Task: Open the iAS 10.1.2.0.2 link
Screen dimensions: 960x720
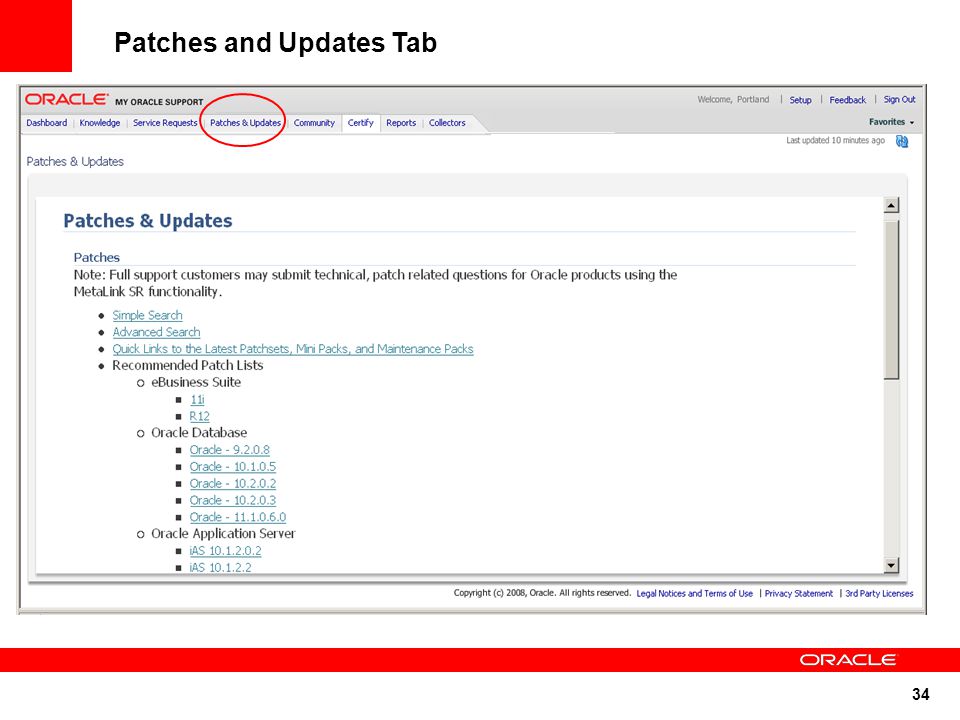Action: coord(225,551)
